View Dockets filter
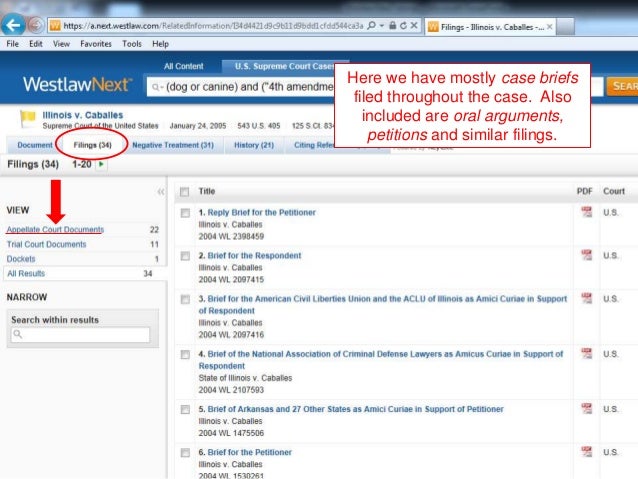638x479 pixels. click(x=21, y=259)
